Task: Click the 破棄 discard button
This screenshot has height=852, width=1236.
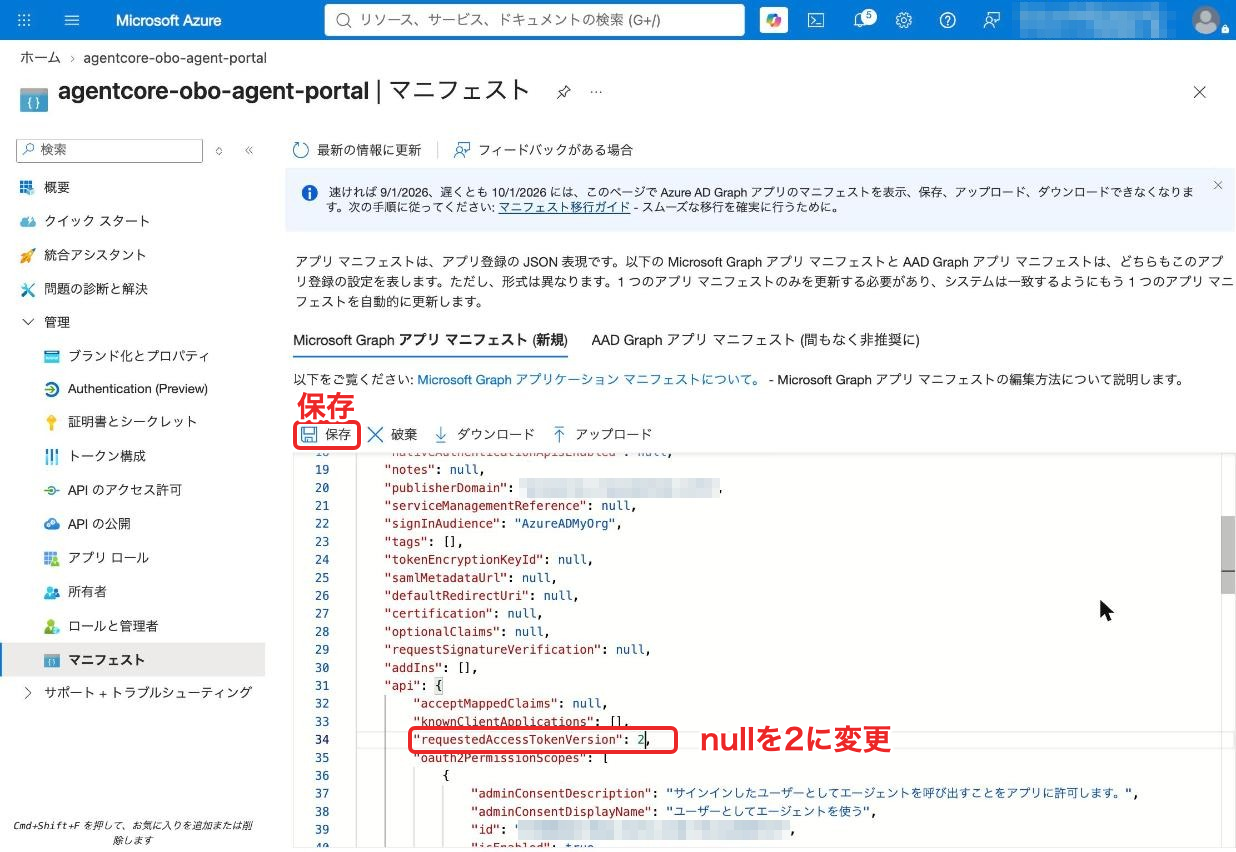Action: coord(392,434)
